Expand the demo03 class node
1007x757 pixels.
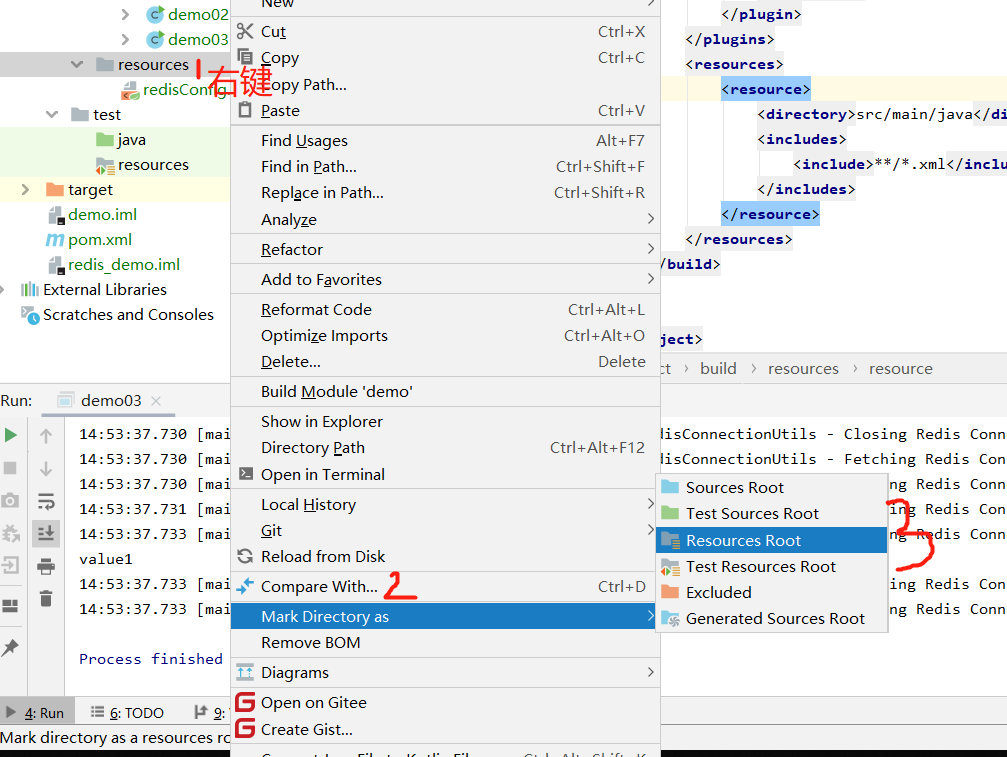[125, 39]
